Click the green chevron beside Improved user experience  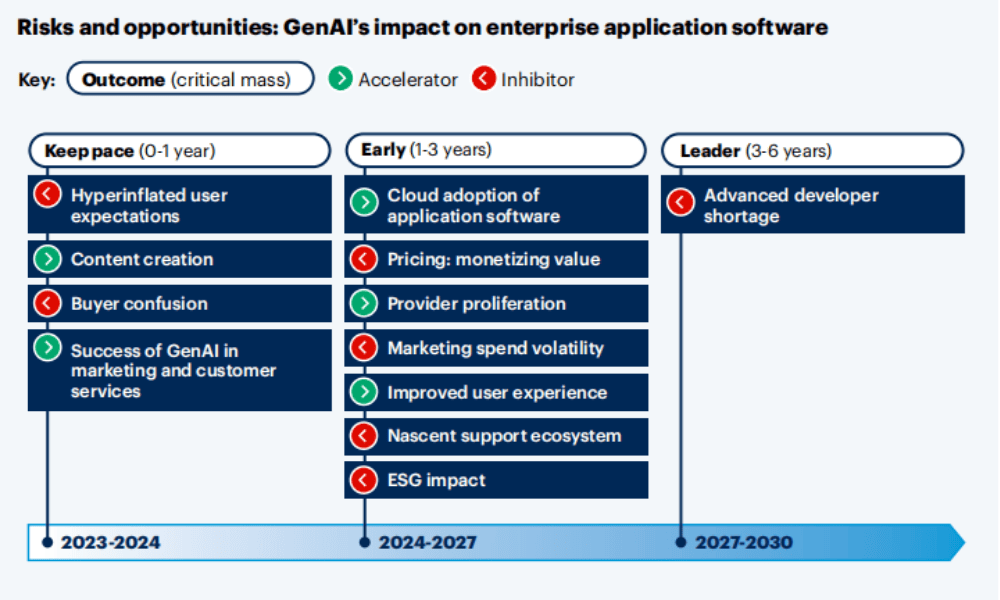363,392
